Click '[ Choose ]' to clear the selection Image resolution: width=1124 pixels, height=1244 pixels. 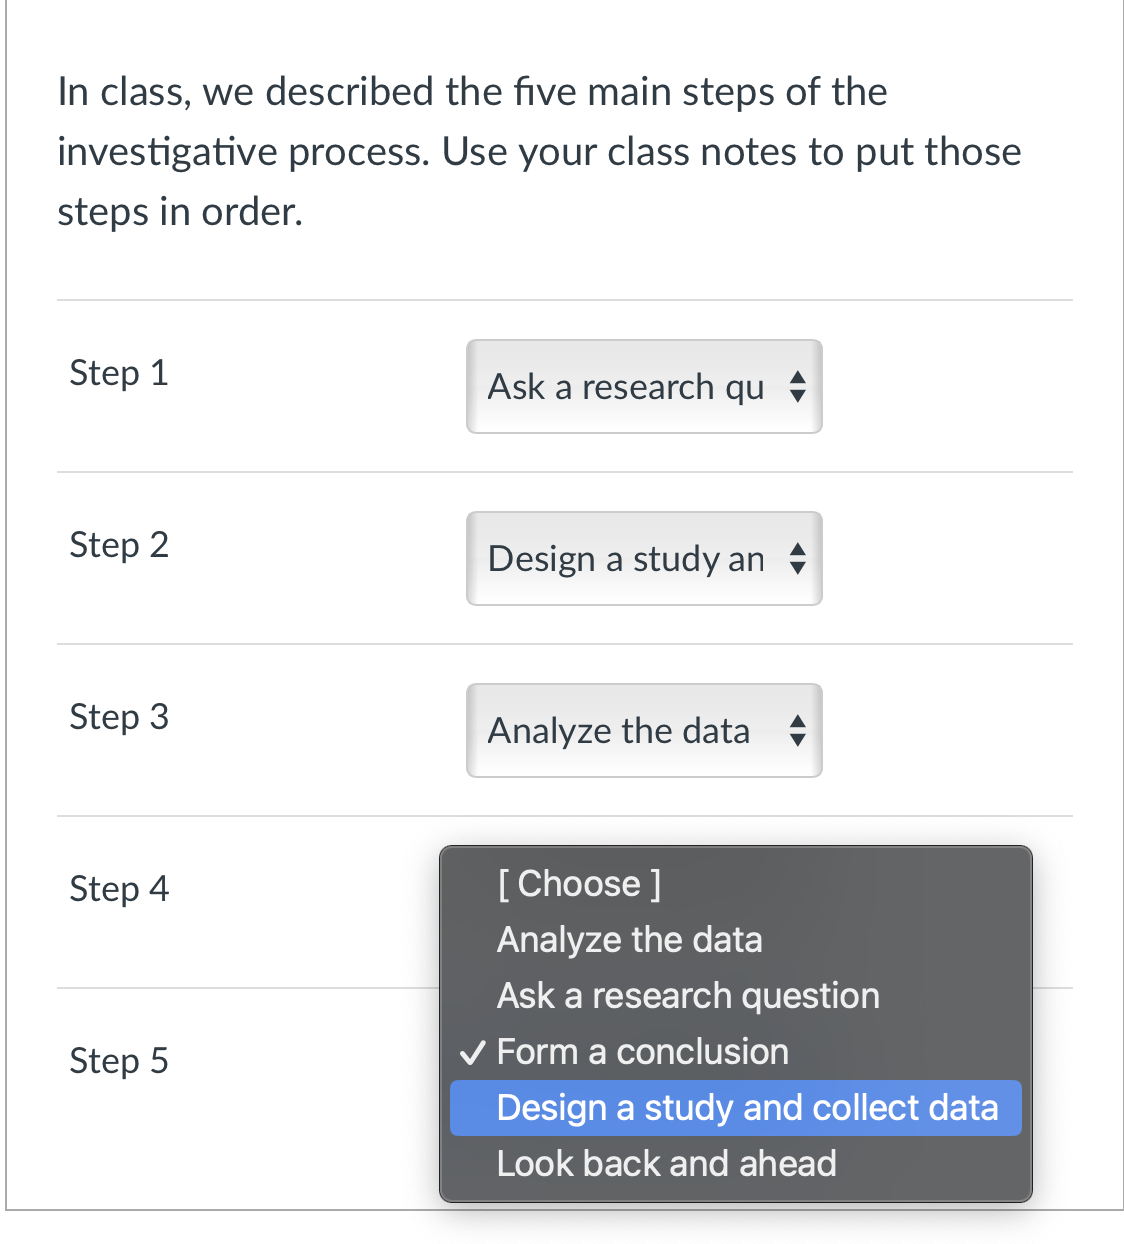[x=578, y=883]
